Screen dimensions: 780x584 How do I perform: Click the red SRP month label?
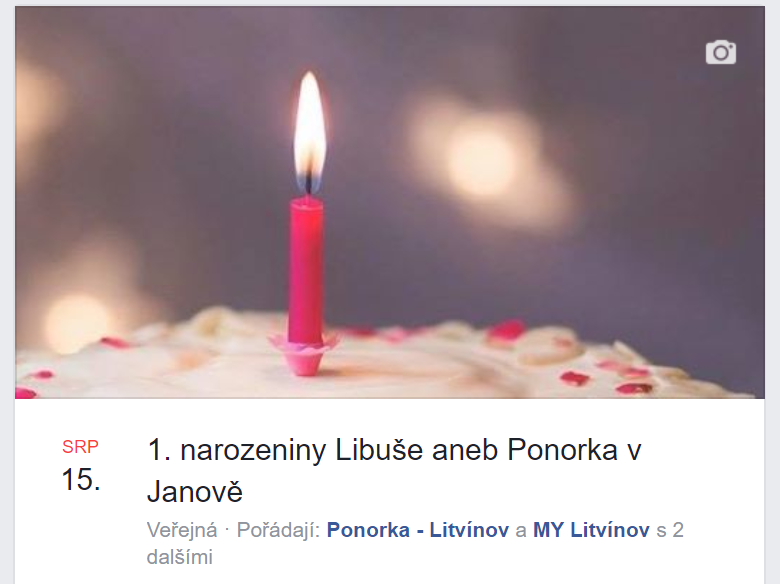tap(80, 447)
